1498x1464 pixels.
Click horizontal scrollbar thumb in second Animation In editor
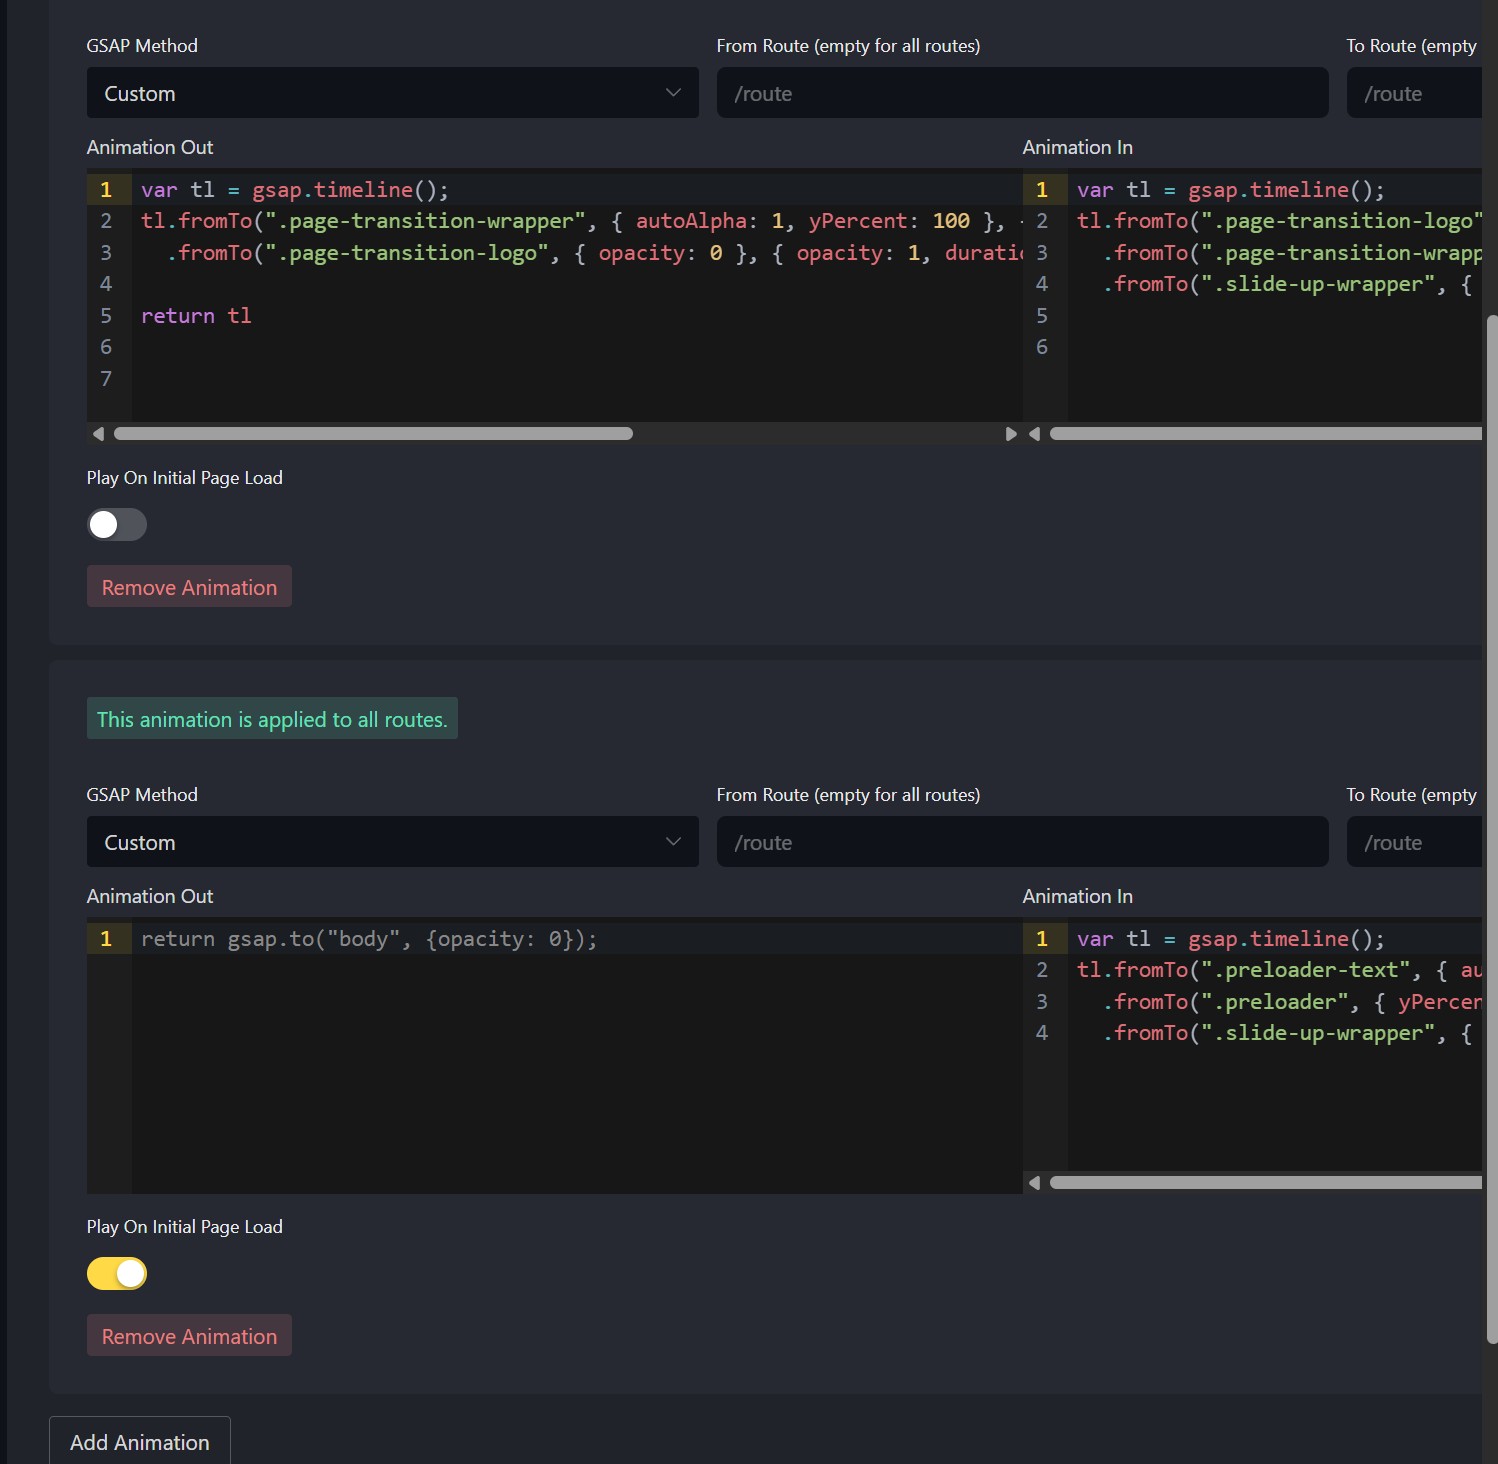pos(1265,1183)
